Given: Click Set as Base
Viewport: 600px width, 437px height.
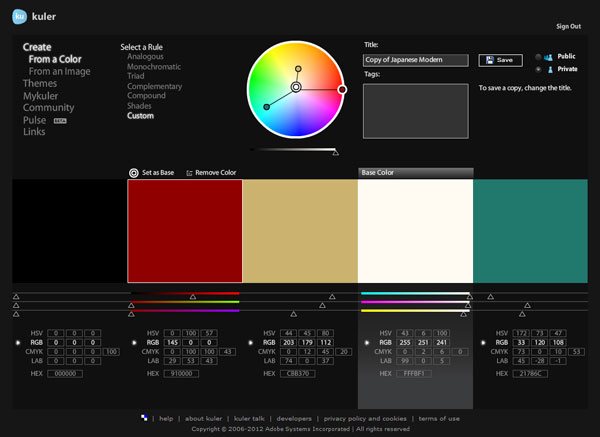Looking at the screenshot, I should (x=158, y=173).
